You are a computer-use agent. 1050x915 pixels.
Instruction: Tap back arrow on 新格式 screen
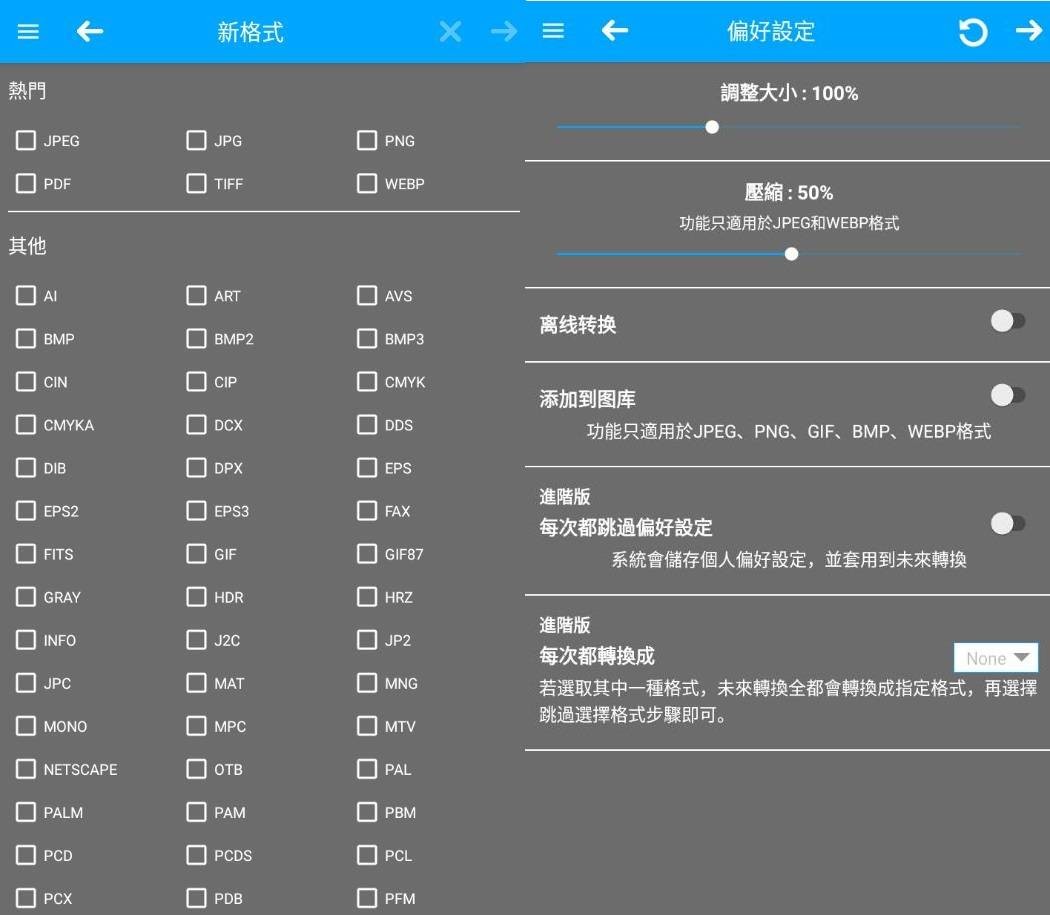[x=90, y=32]
